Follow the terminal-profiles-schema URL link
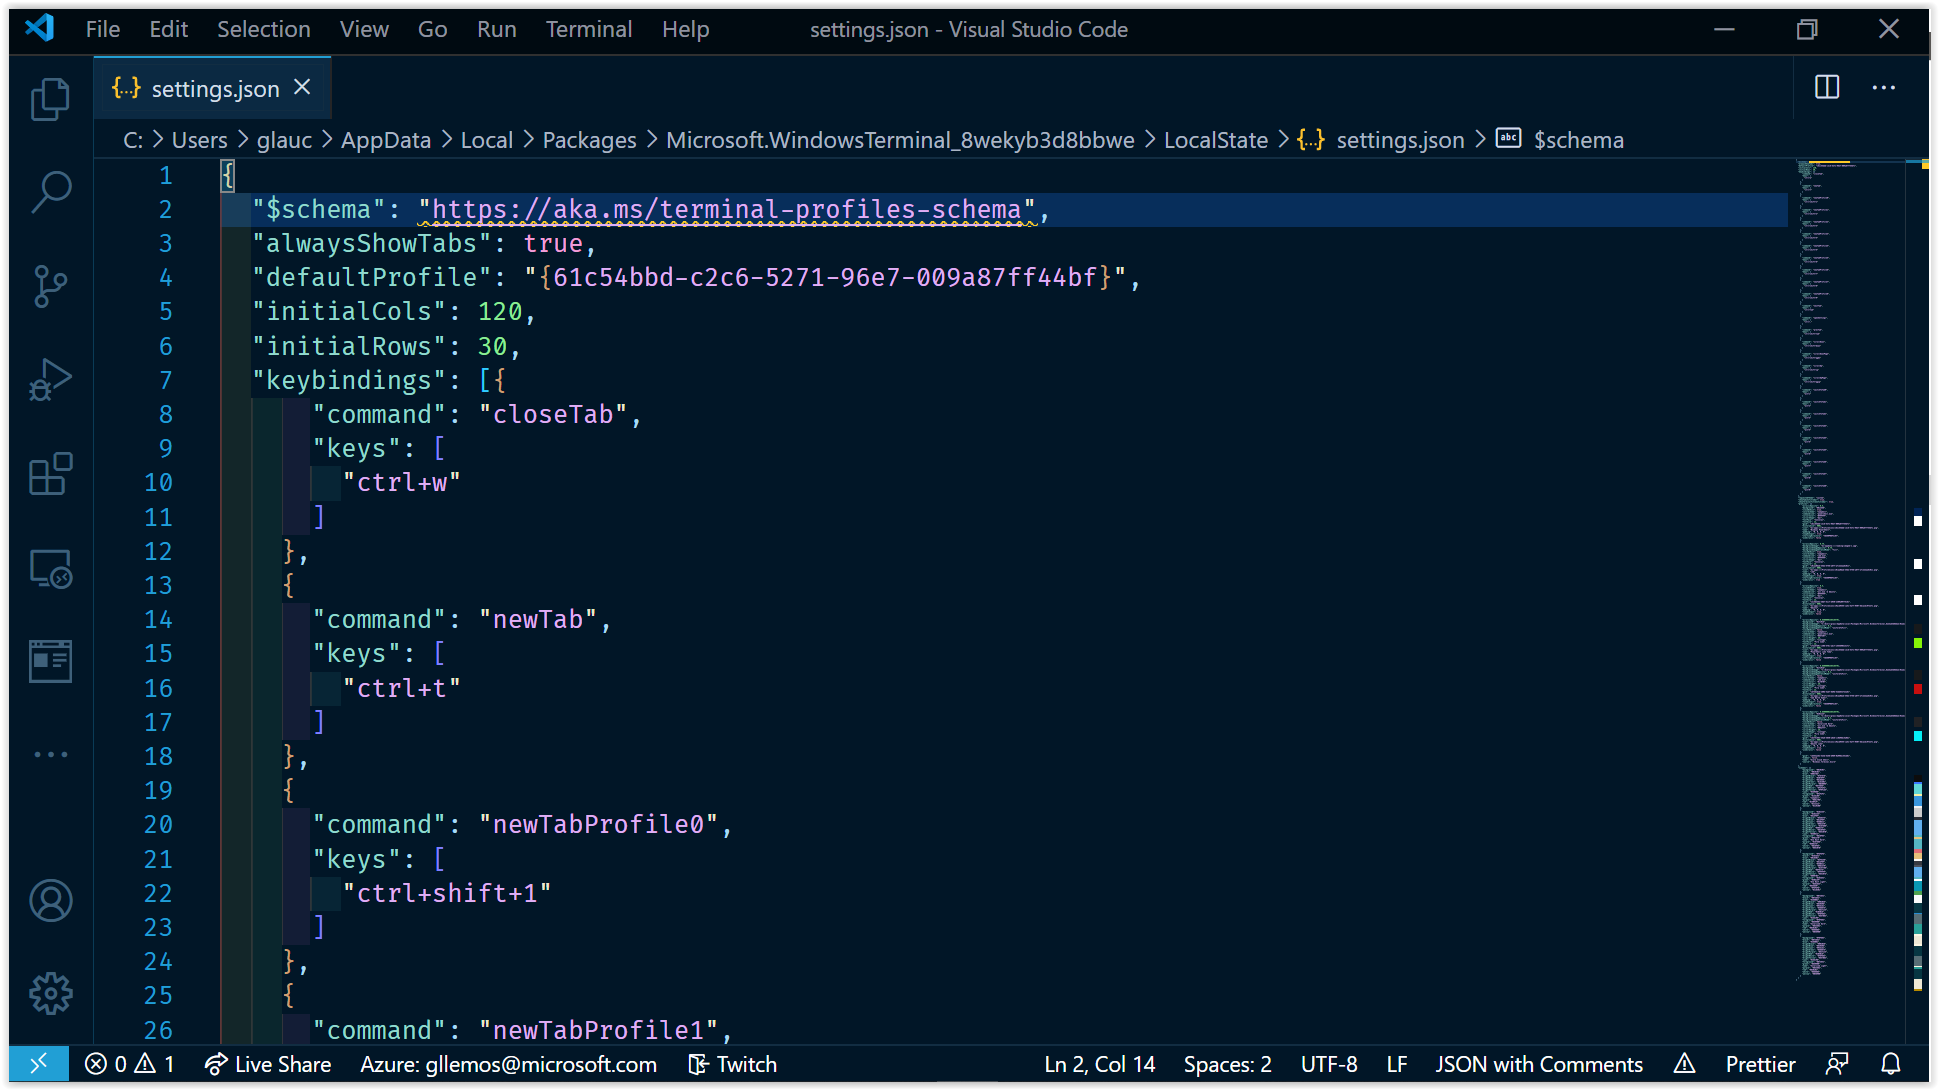The height and width of the screenshot is (1090, 1939). click(x=727, y=209)
